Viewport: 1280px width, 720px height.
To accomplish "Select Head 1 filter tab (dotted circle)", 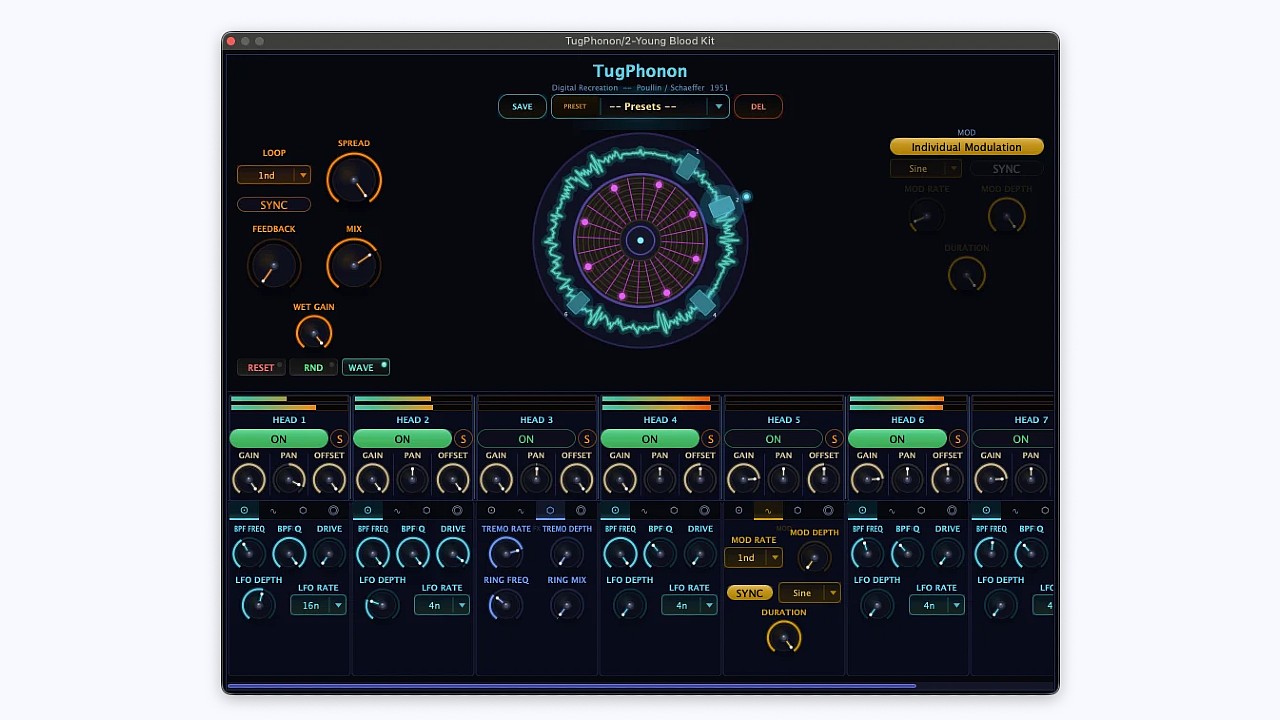I will click(x=244, y=511).
